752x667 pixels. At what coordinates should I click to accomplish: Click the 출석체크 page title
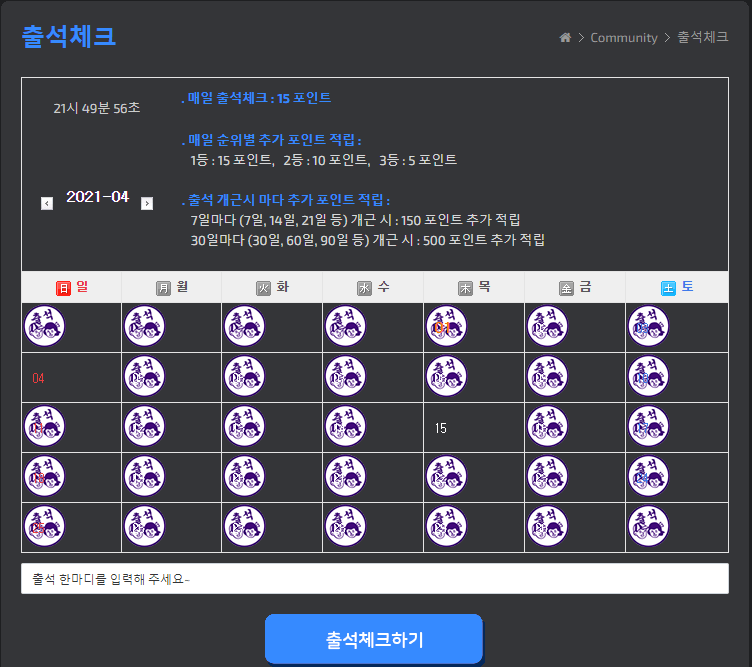pos(69,36)
